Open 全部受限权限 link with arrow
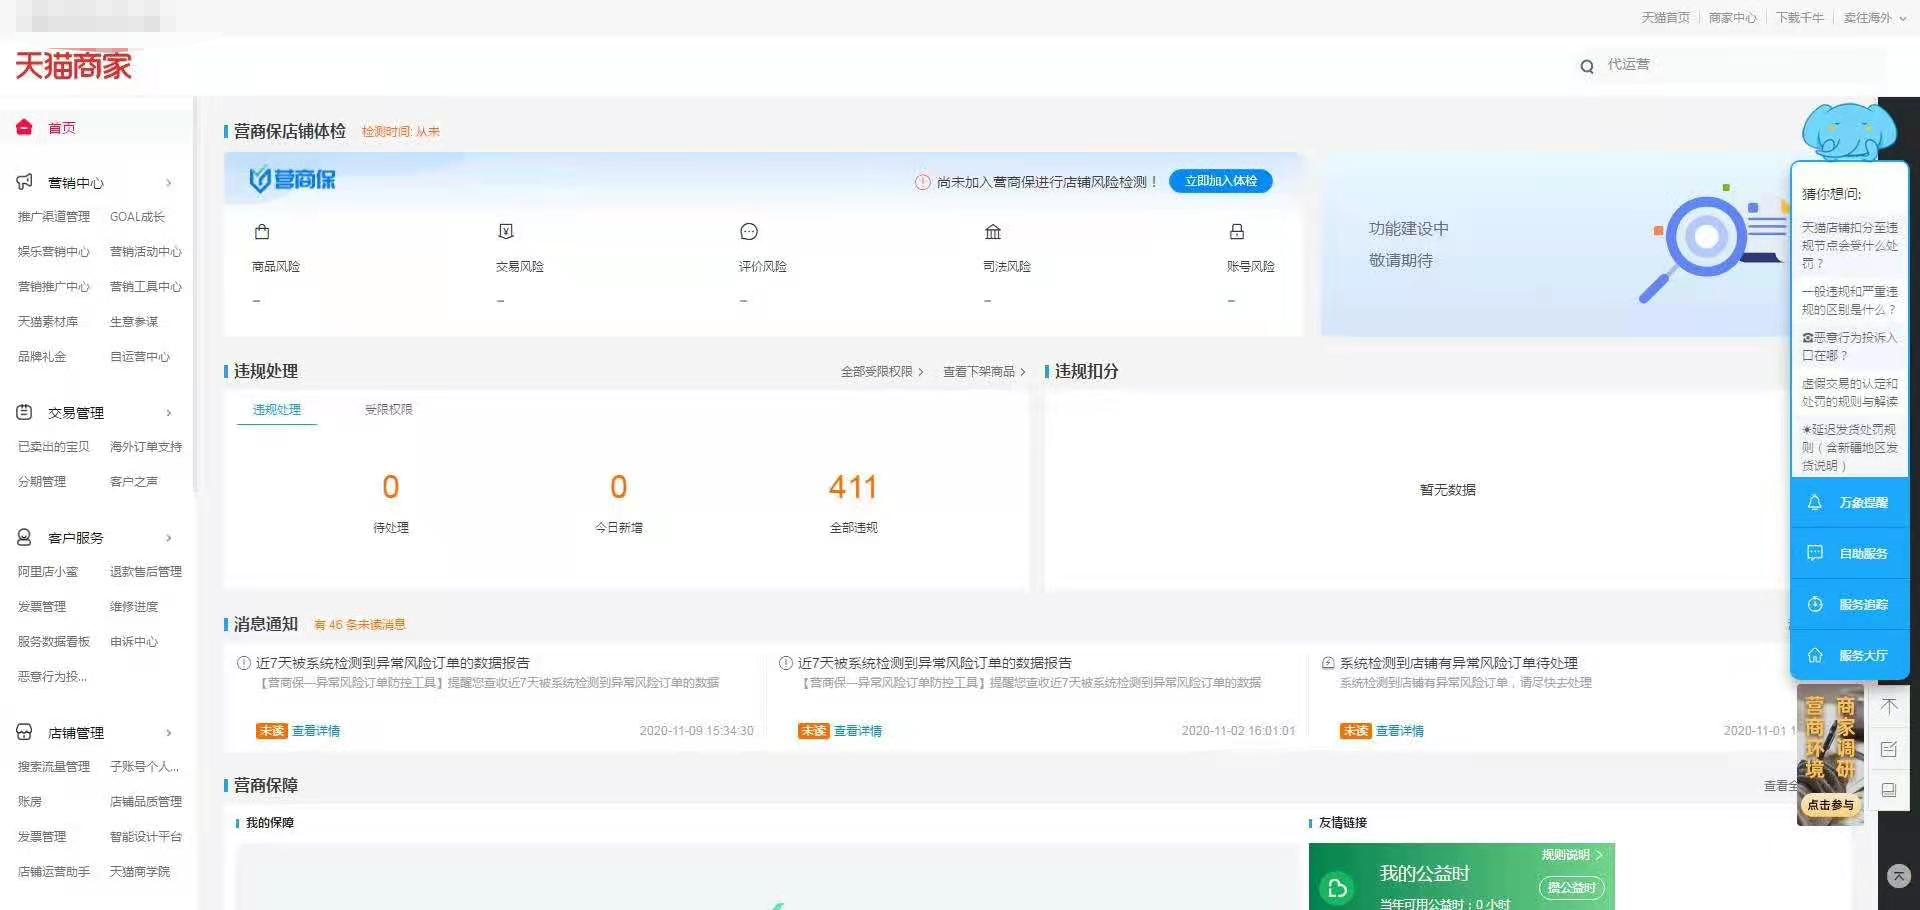The image size is (1920, 910). pos(882,372)
